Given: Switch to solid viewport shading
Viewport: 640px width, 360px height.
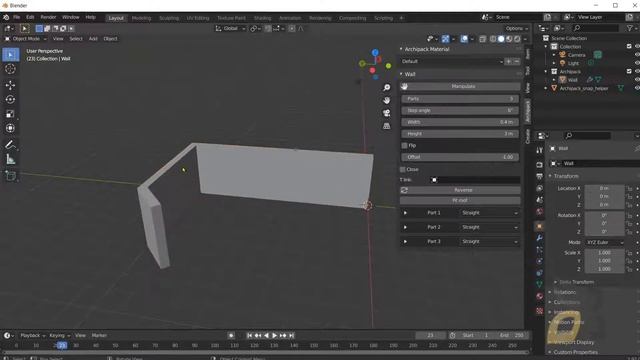Looking at the screenshot, I should (x=501, y=39).
